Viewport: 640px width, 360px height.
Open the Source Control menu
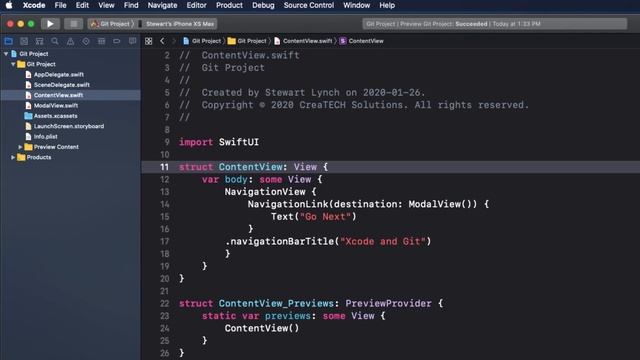pyautogui.click(x=309, y=5)
